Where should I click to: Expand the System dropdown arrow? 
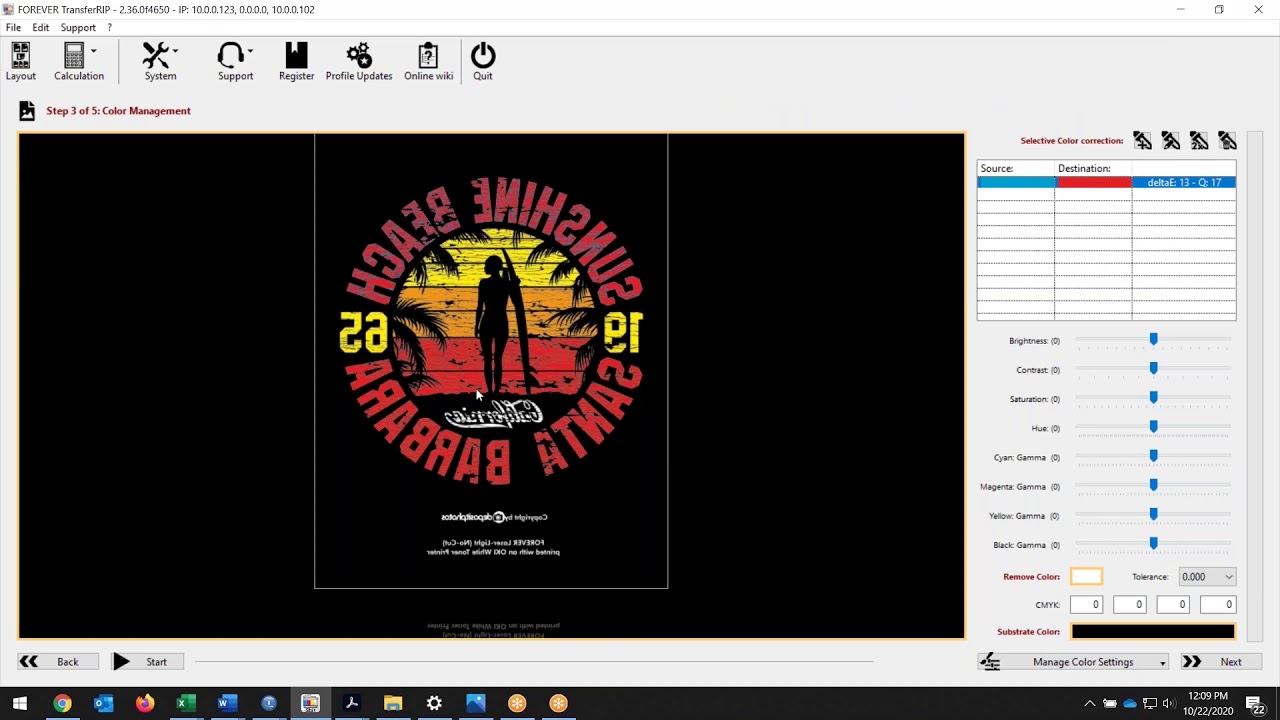[175, 50]
